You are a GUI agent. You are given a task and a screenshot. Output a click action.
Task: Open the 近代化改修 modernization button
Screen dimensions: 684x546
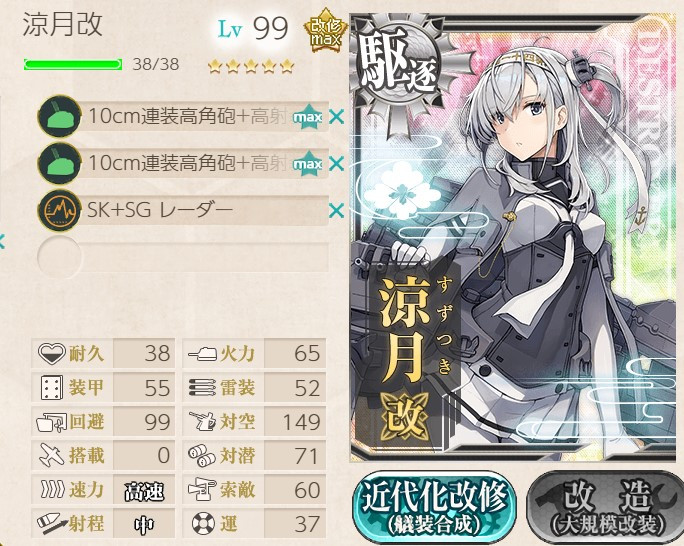coord(434,507)
